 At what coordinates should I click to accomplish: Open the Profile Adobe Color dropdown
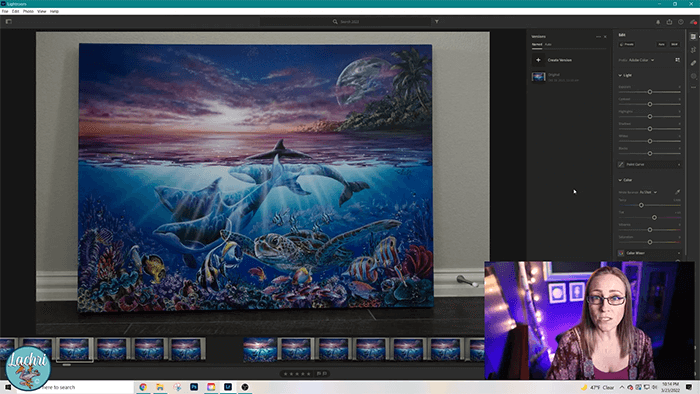click(x=641, y=60)
